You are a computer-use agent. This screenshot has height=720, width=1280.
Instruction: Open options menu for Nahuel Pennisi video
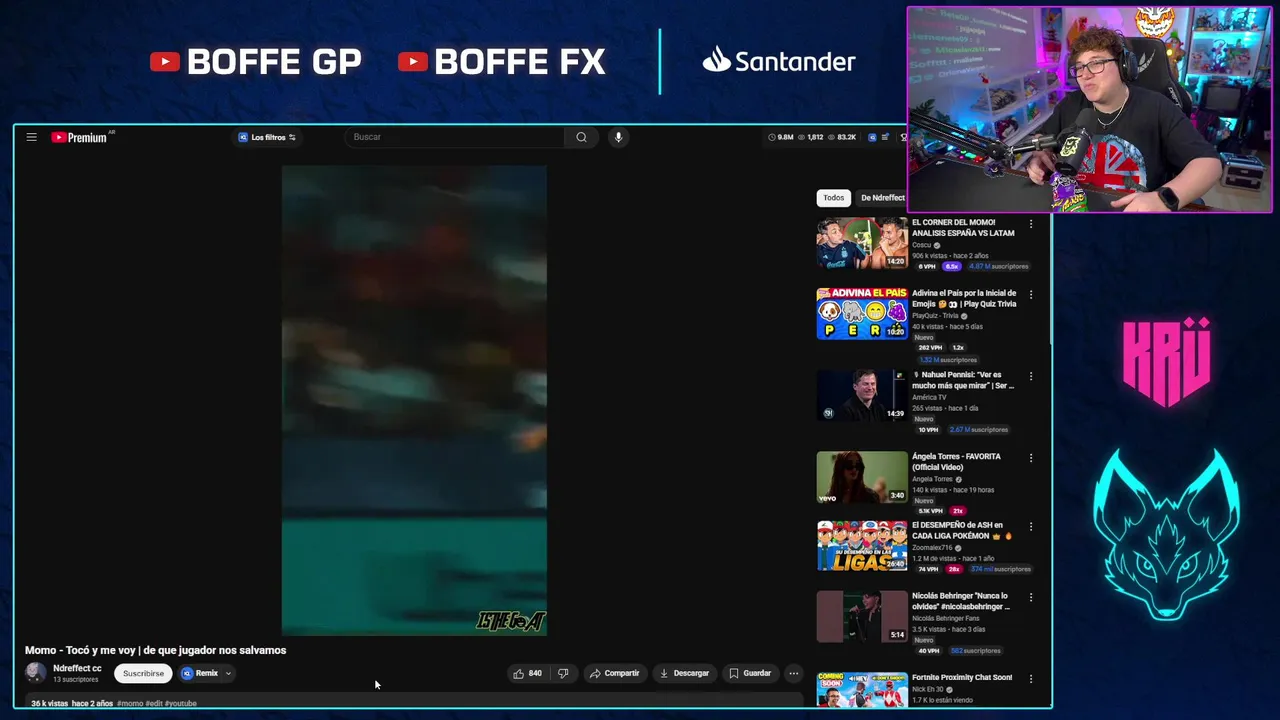tap(1031, 376)
